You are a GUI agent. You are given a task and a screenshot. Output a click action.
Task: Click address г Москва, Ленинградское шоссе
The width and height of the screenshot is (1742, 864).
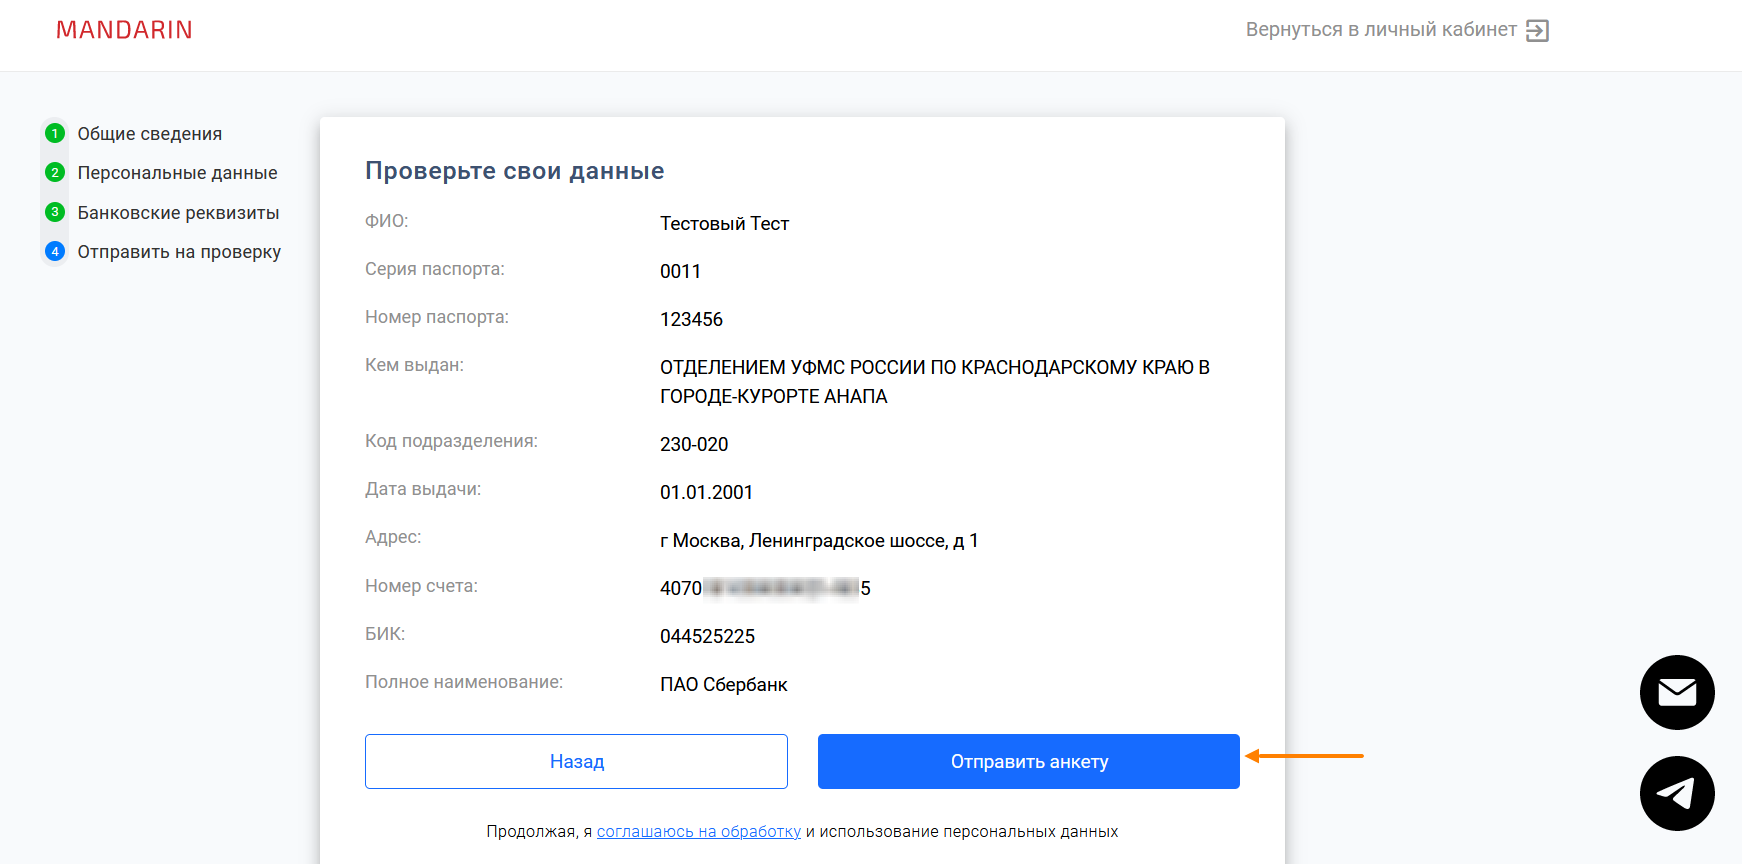(x=819, y=541)
